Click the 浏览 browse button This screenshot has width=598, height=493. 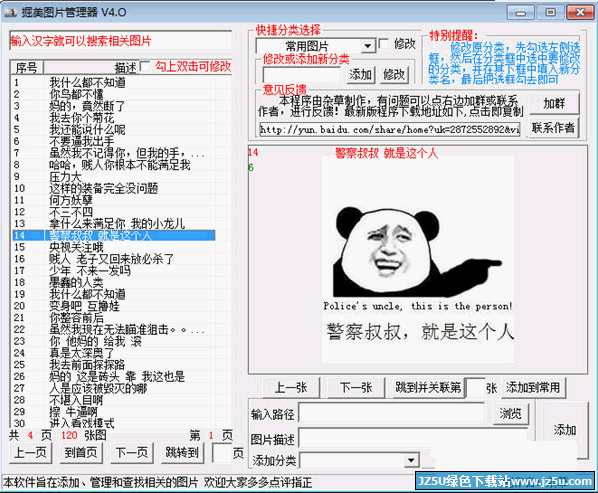(x=511, y=413)
